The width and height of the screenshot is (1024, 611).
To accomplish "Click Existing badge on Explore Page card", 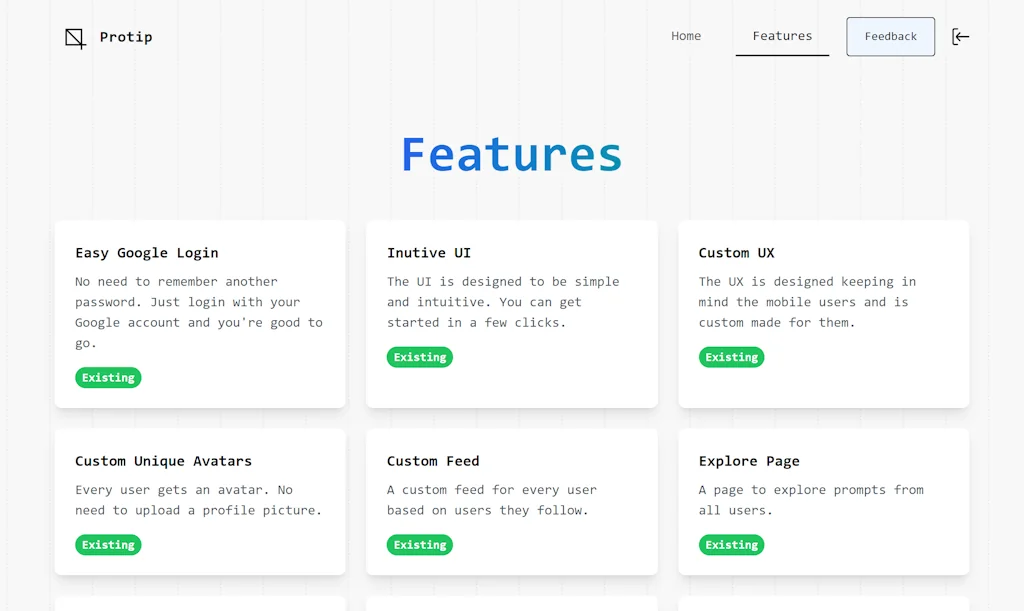I will tap(731, 545).
